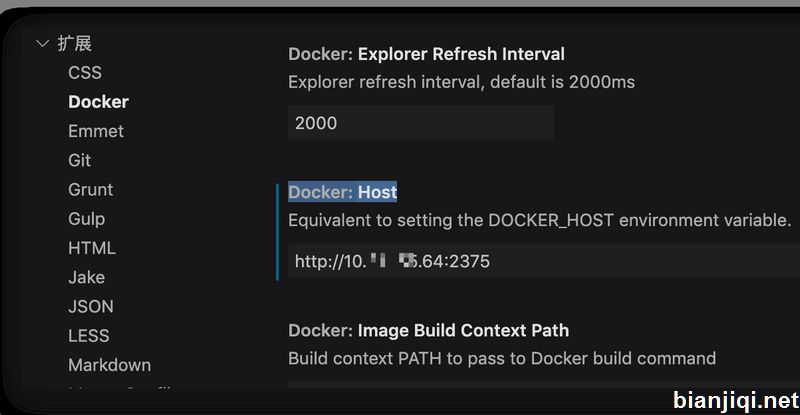Open Grunt extension settings
Screen dimensions: 800x415
(90, 189)
